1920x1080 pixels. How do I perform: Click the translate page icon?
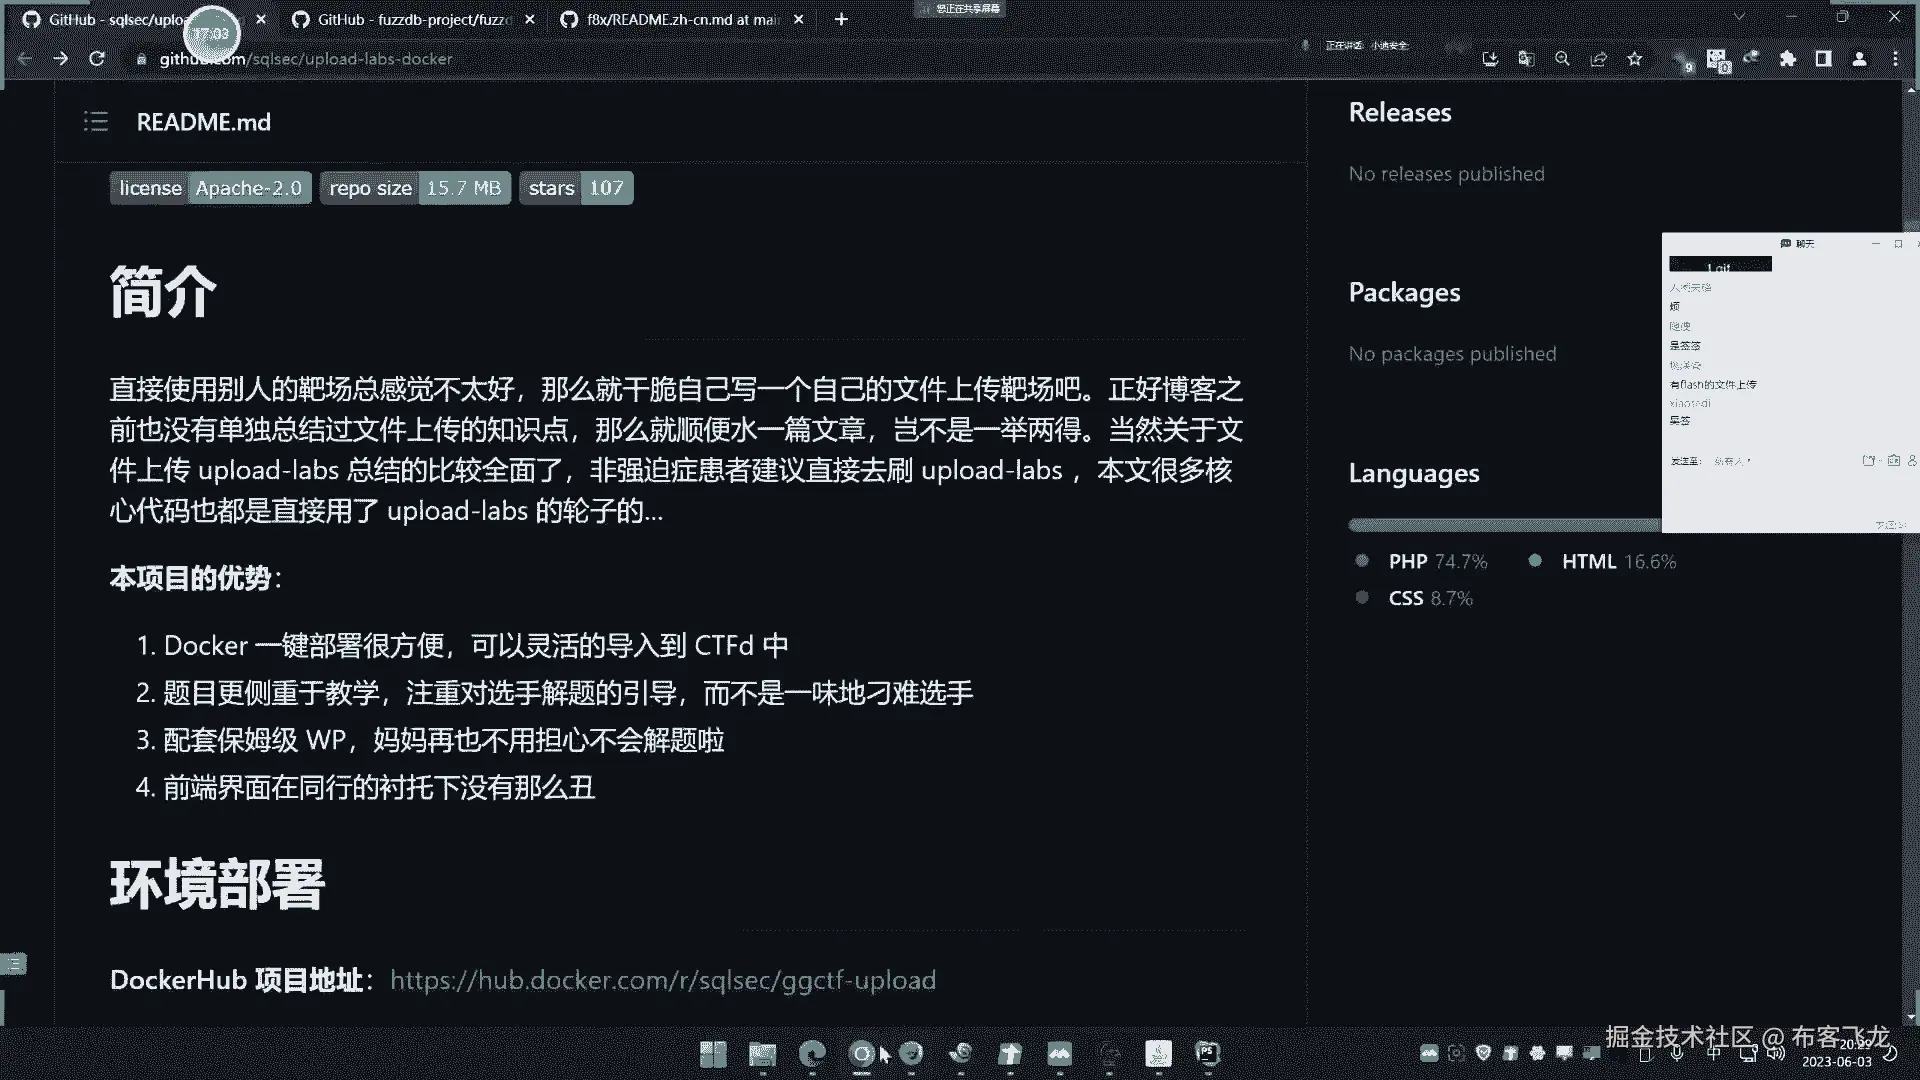point(1526,59)
